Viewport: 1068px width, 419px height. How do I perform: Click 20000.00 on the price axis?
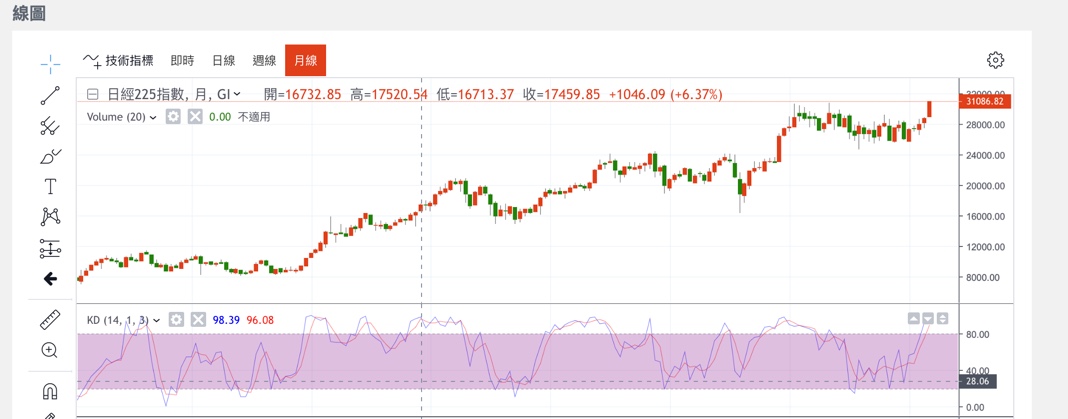coord(986,186)
